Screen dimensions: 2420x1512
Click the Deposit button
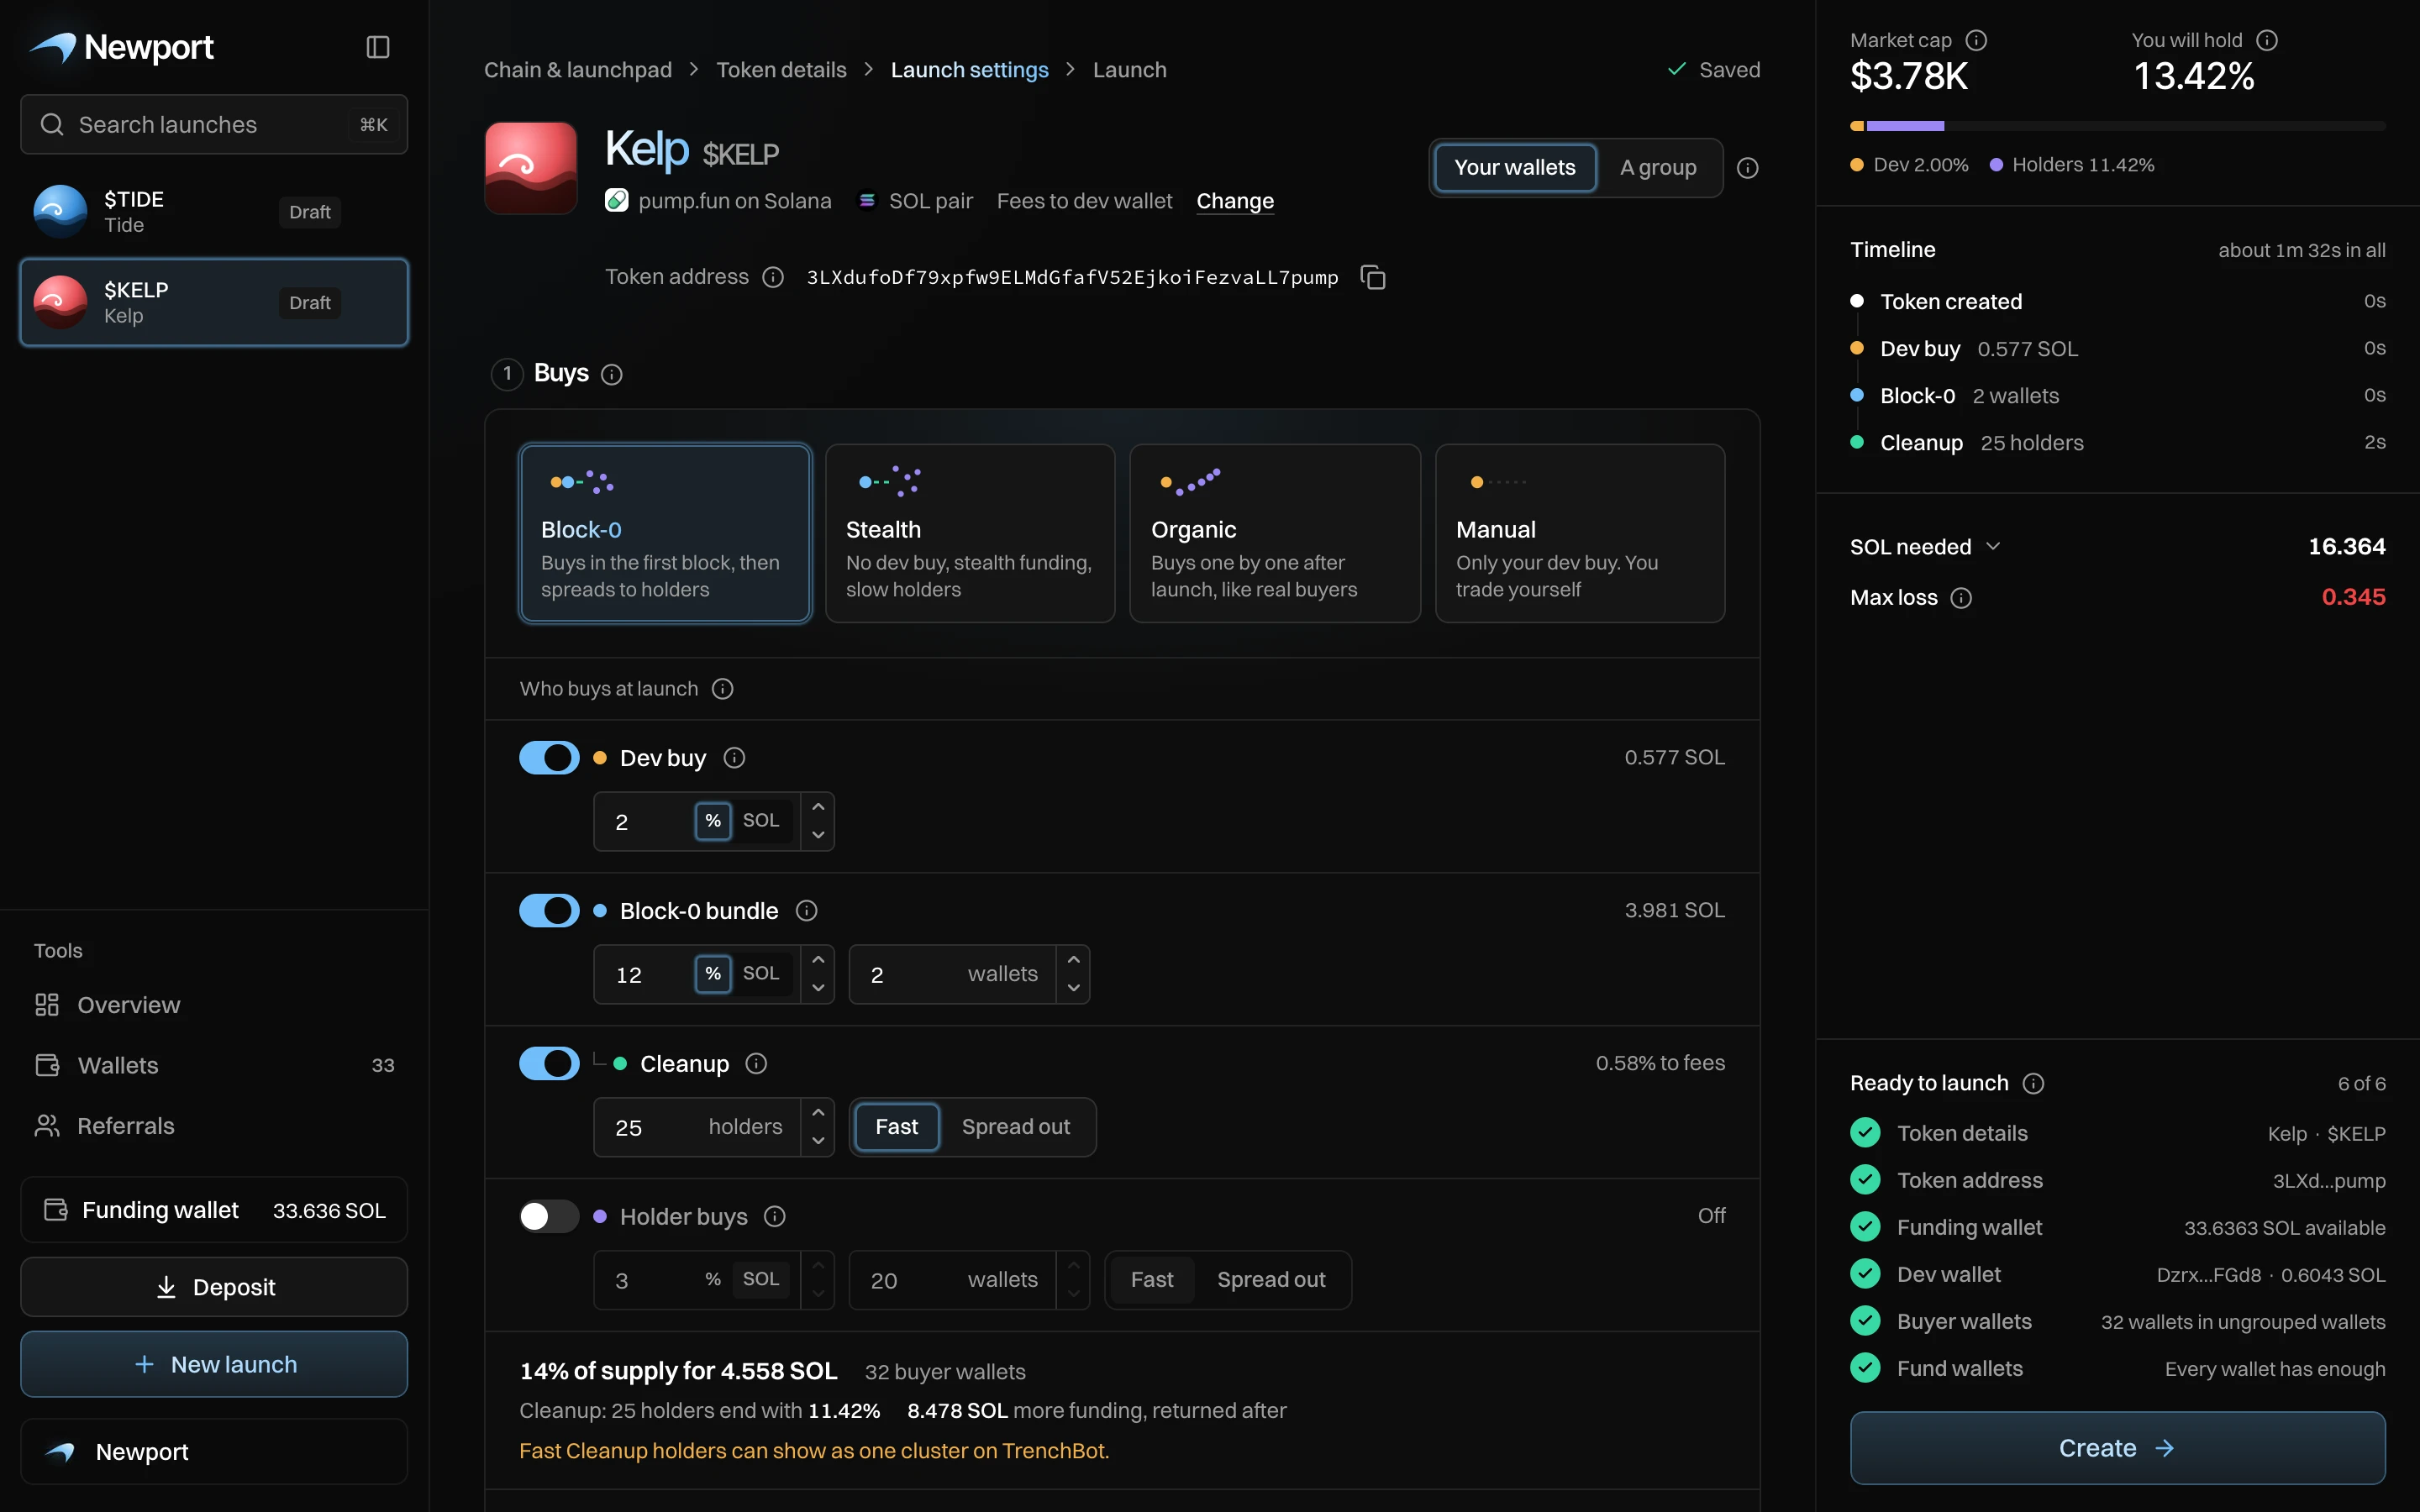(x=214, y=1287)
